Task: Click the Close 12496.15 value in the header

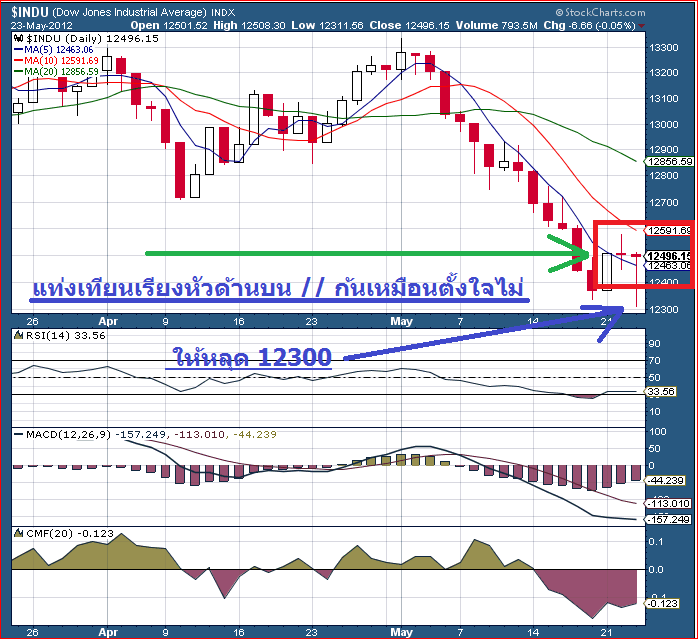Action: pyautogui.click(x=410, y=25)
